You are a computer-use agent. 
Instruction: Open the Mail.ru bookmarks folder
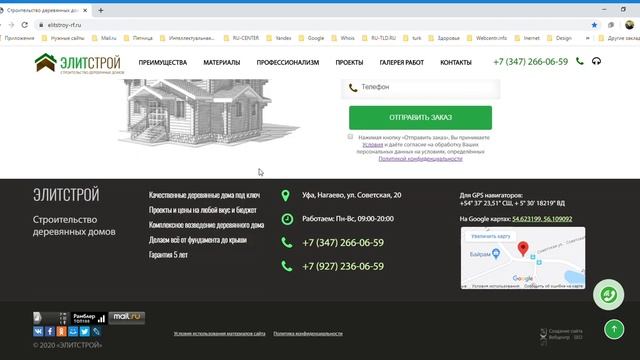pos(104,38)
